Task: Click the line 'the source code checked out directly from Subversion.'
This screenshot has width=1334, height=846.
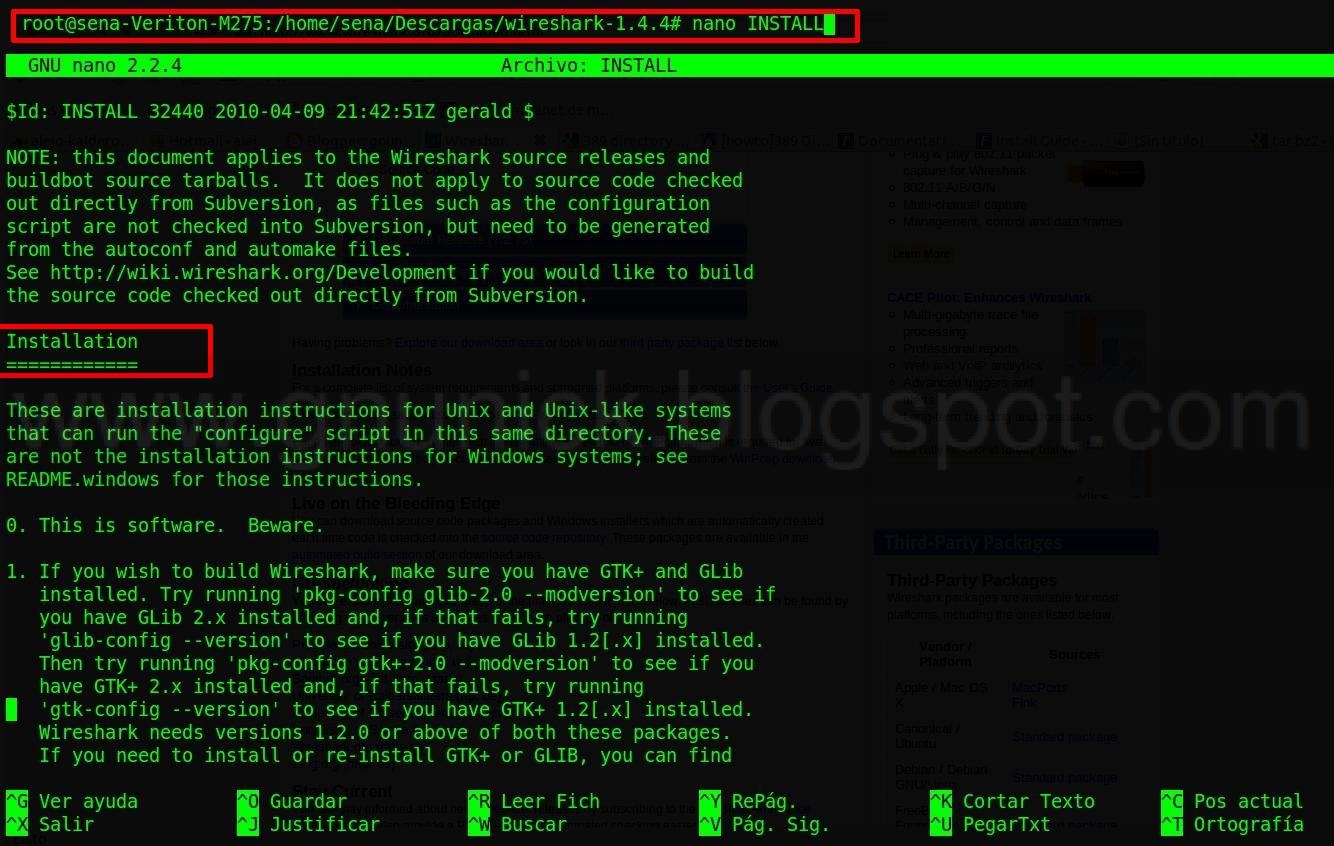Action: [x=297, y=295]
